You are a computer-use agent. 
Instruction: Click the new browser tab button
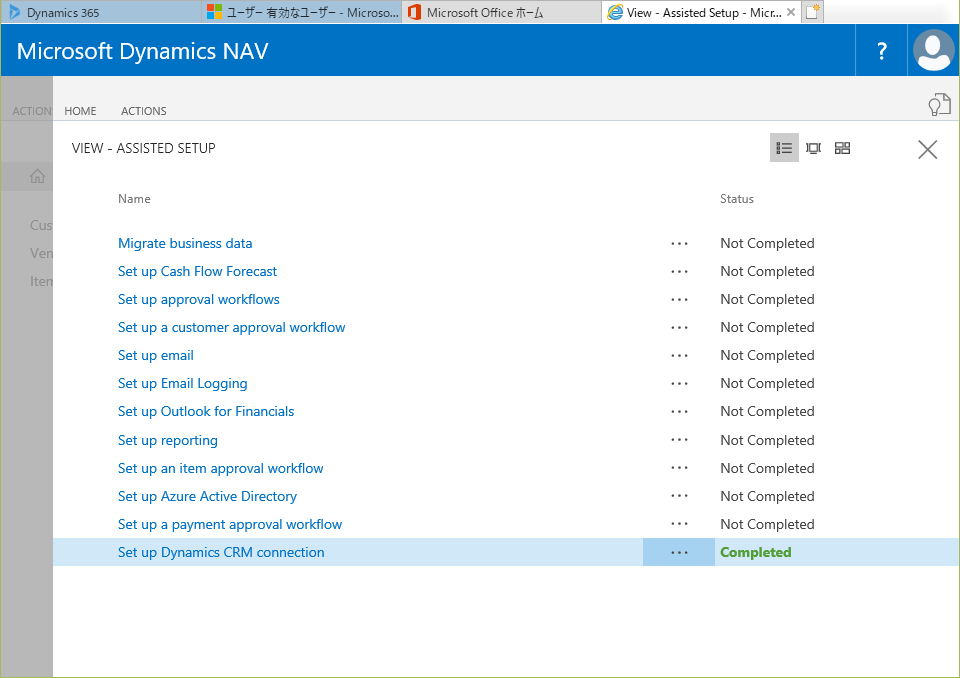point(812,12)
